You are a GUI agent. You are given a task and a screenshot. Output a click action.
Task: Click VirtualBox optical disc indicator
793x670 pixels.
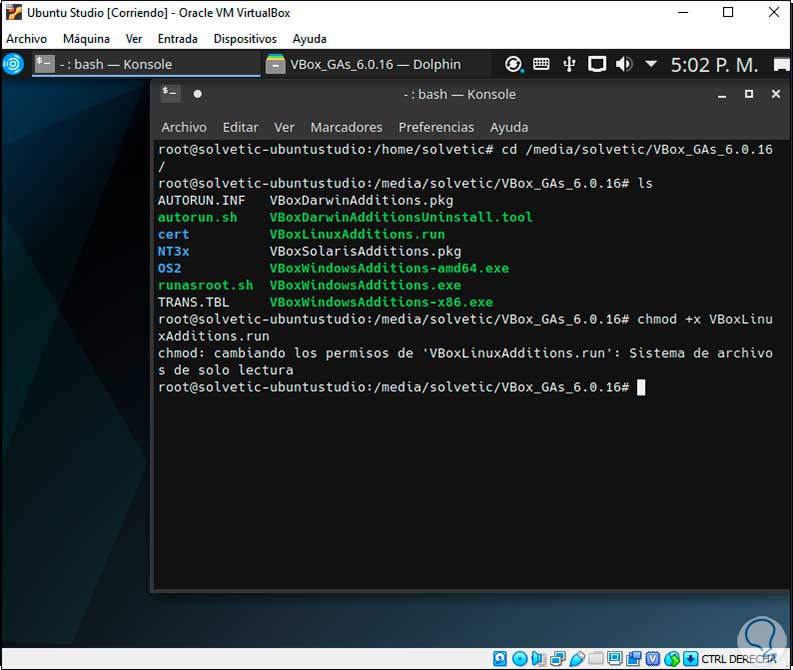pyautogui.click(x=519, y=658)
